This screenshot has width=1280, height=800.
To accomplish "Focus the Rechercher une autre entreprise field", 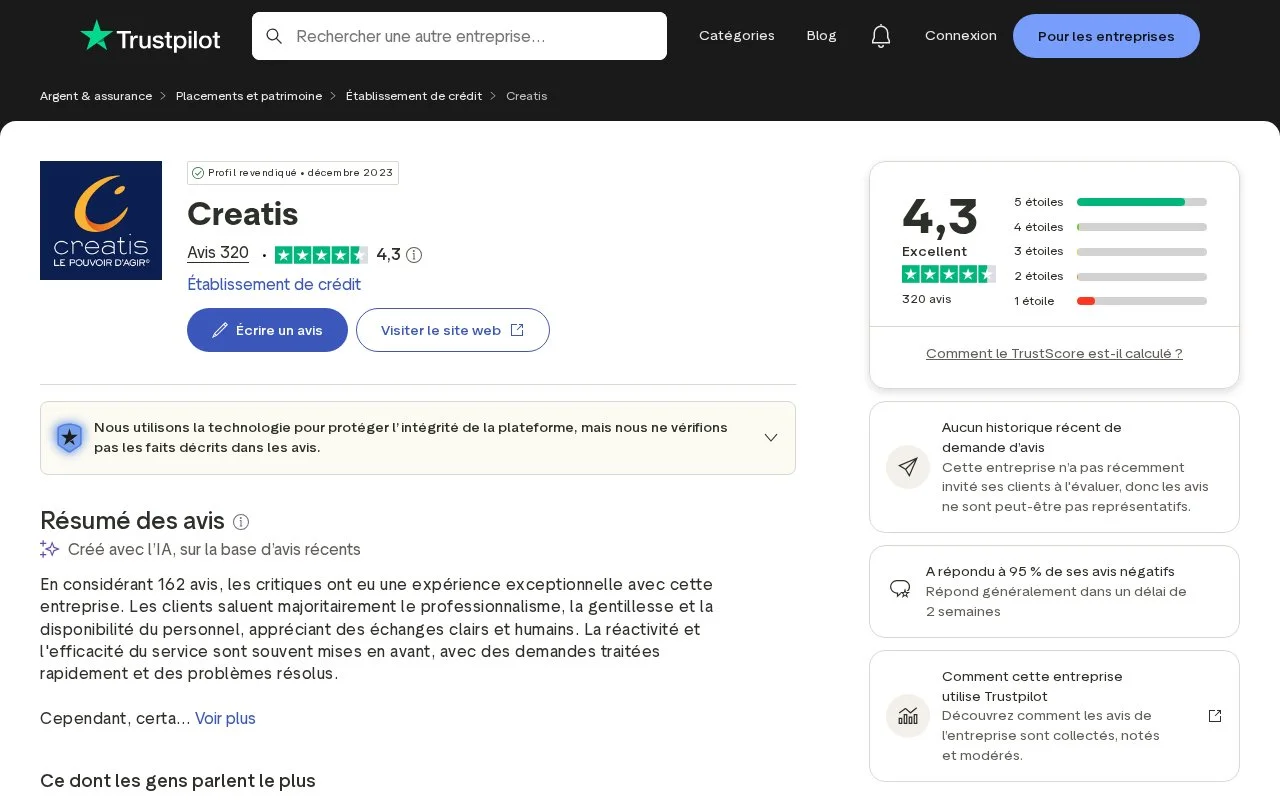I will point(459,36).
